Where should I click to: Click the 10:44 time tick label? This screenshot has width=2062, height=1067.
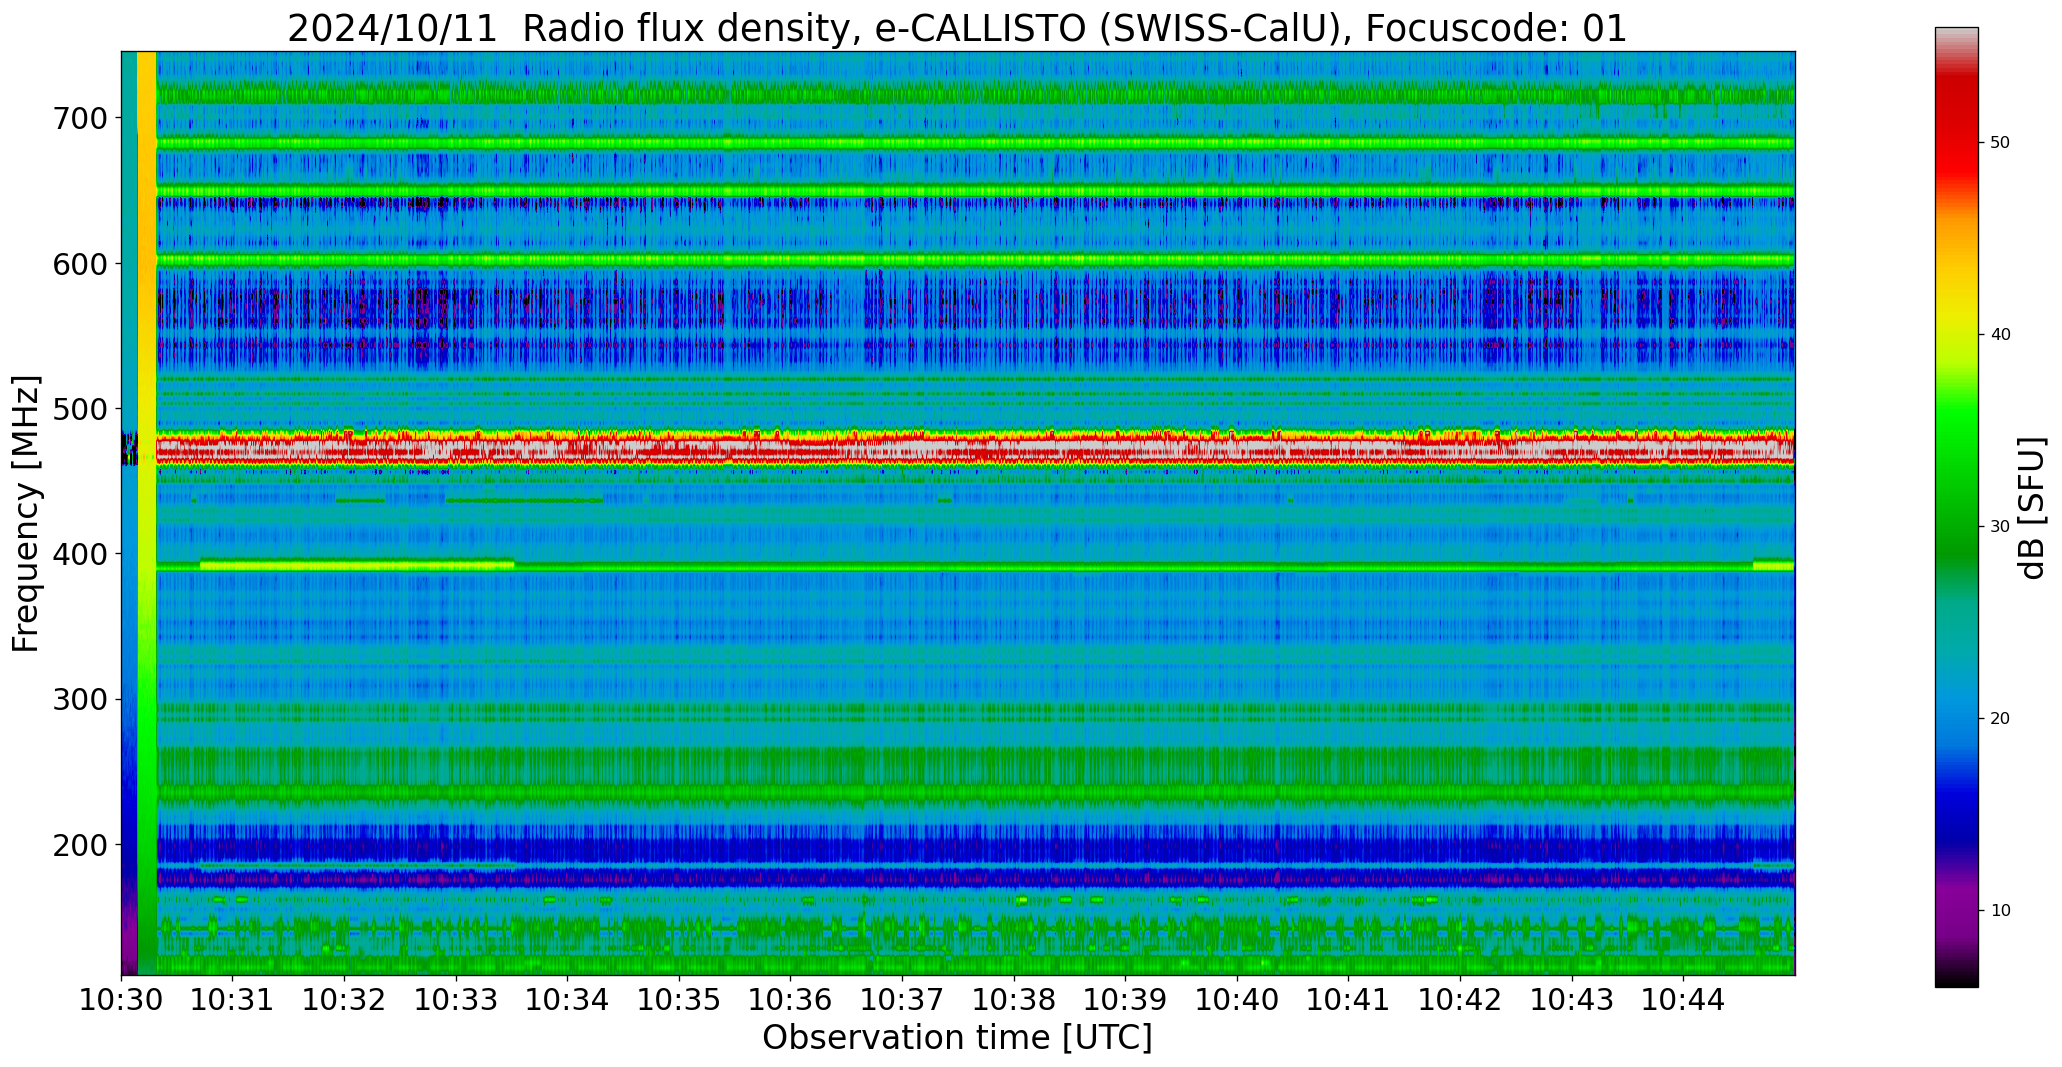[1683, 999]
